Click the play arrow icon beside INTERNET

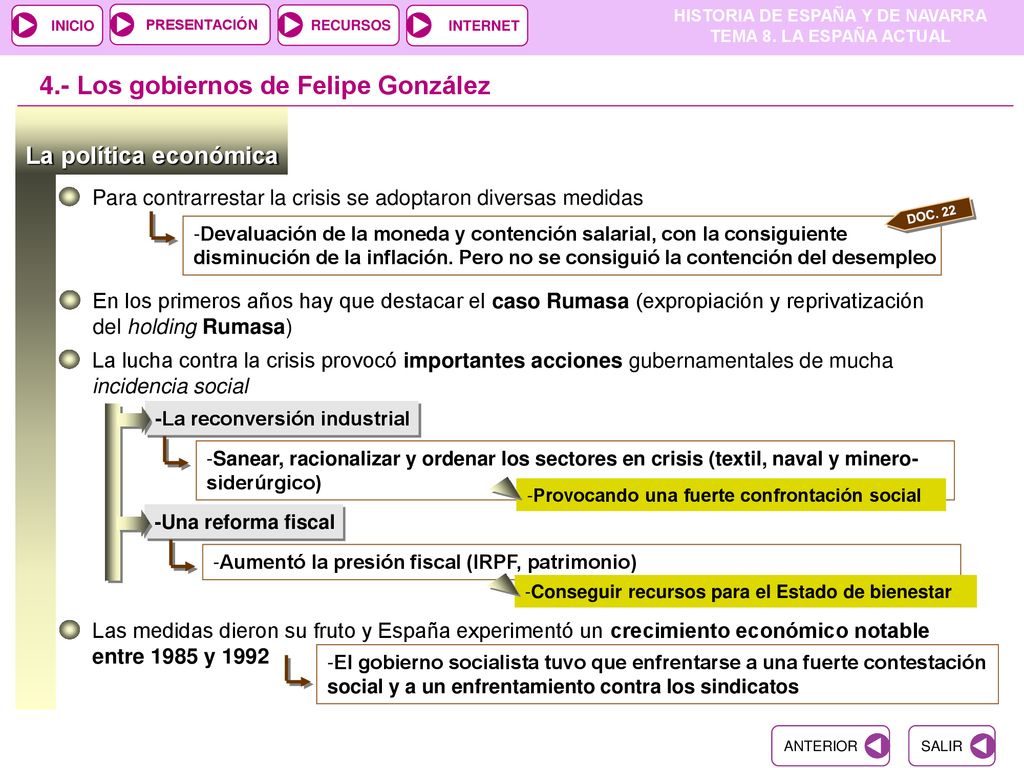click(x=420, y=25)
